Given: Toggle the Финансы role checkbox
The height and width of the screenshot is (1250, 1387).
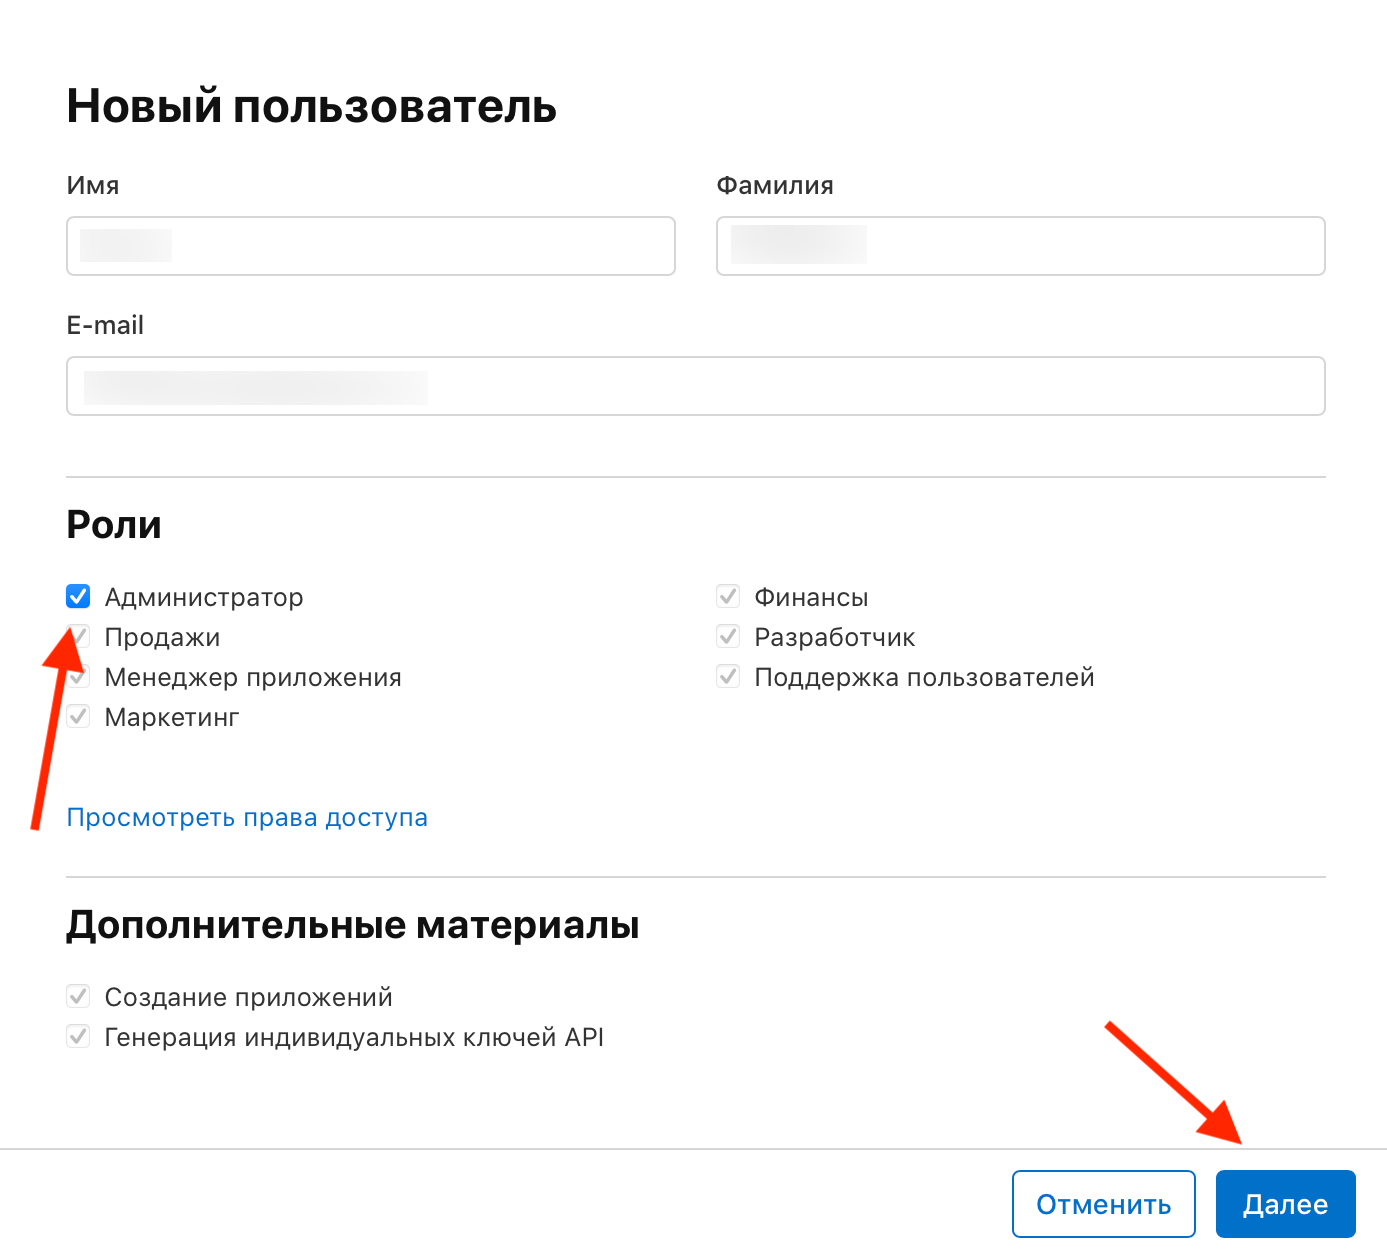Looking at the screenshot, I should (728, 597).
